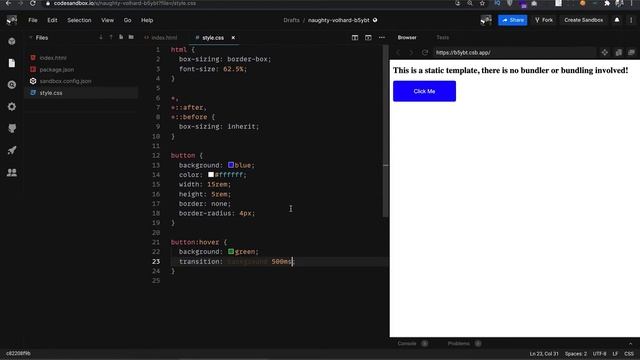
Task: Click the Drafts breadcrumb link
Action: pyautogui.click(x=291, y=20)
